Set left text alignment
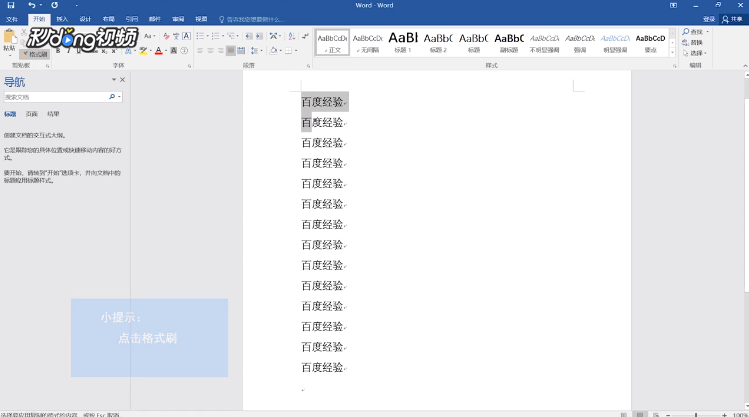749x417 pixels. (200, 51)
